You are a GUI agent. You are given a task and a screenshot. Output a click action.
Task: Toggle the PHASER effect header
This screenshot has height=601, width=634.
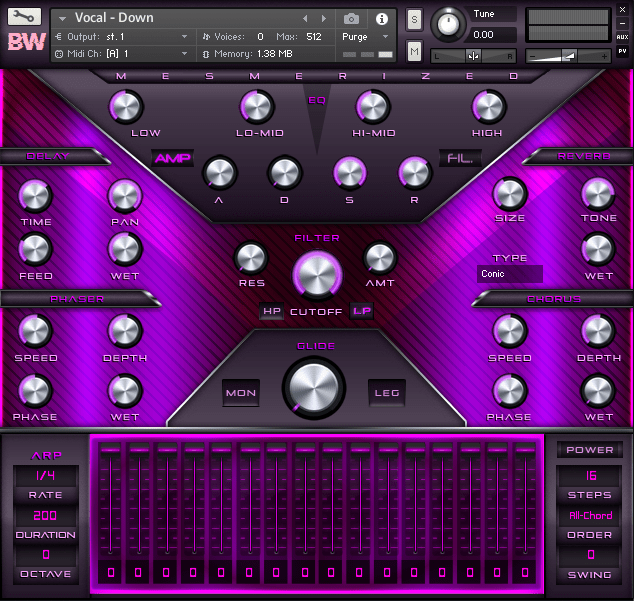[78, 299]
